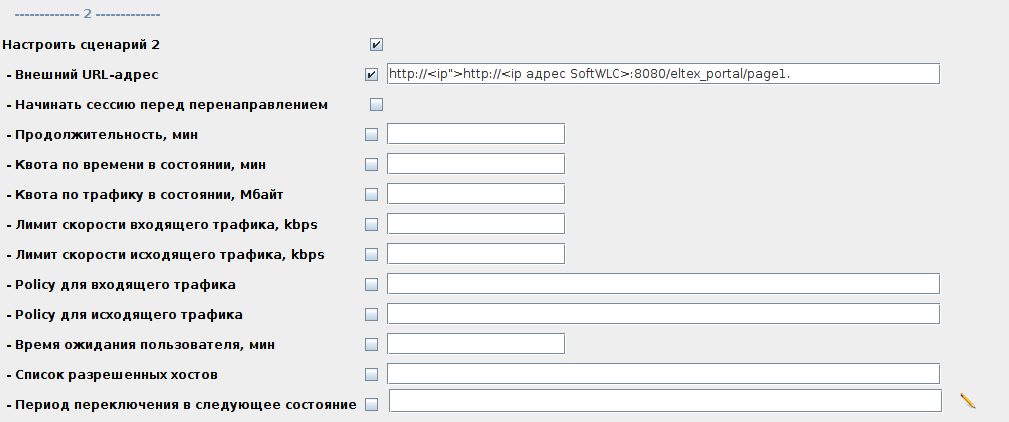
Task: Toggle Лимит скорости исходящего трафика checkbox
Action: [x=372, y=254]
